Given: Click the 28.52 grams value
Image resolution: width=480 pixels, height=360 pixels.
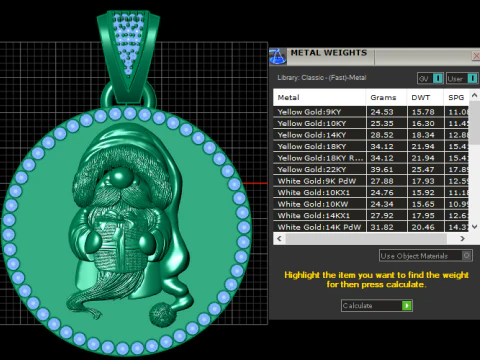Looking at the screenshot, I should pos(382,135).
